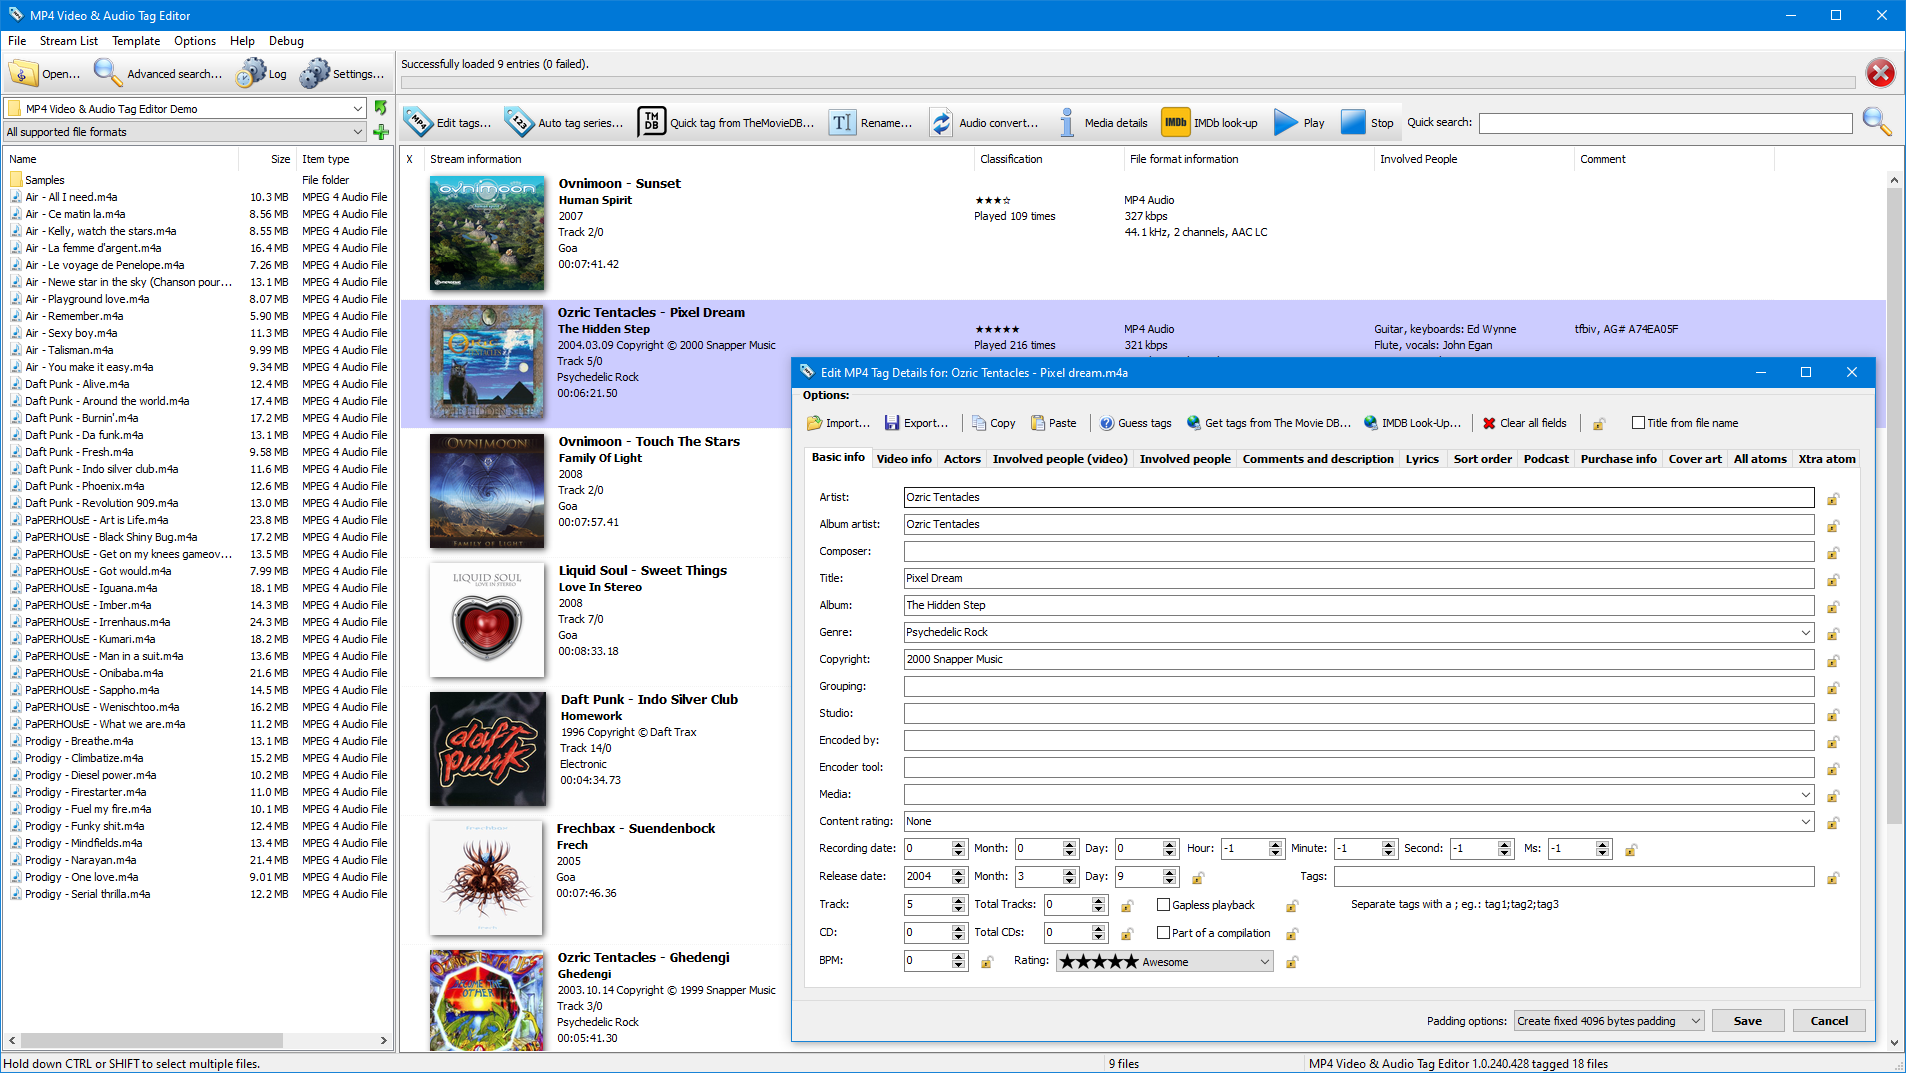Open the Content rating dropdown
1906x1073 pixels.
point(1805,821)
